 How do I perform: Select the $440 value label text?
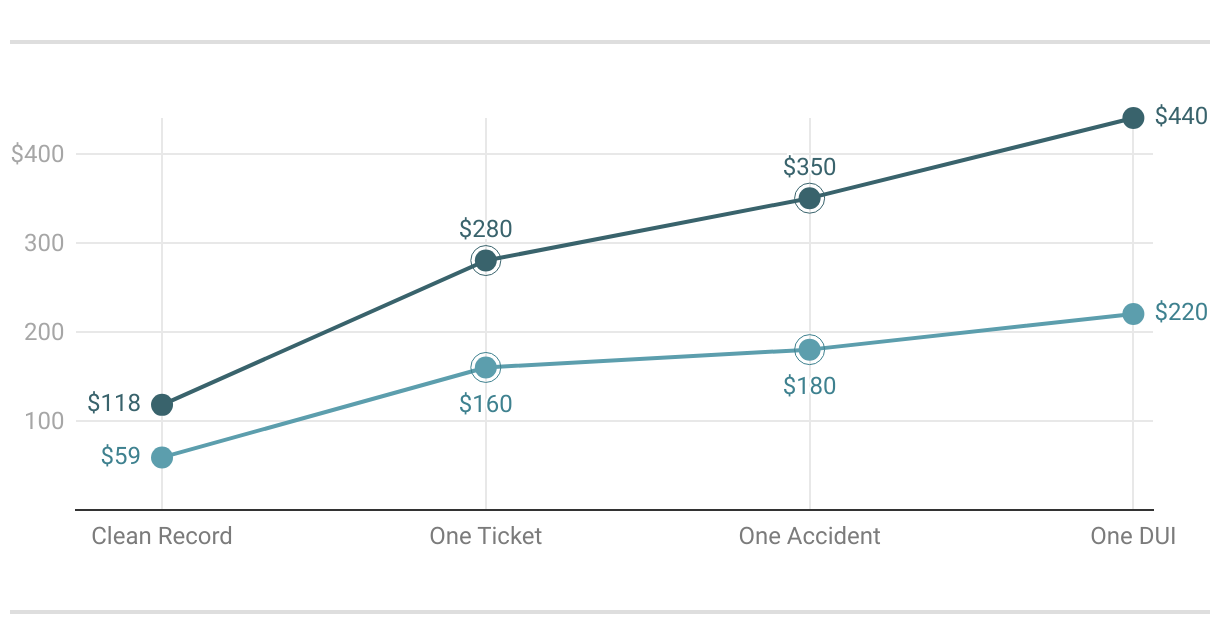pyautogui.click(x=1181, y=116)
